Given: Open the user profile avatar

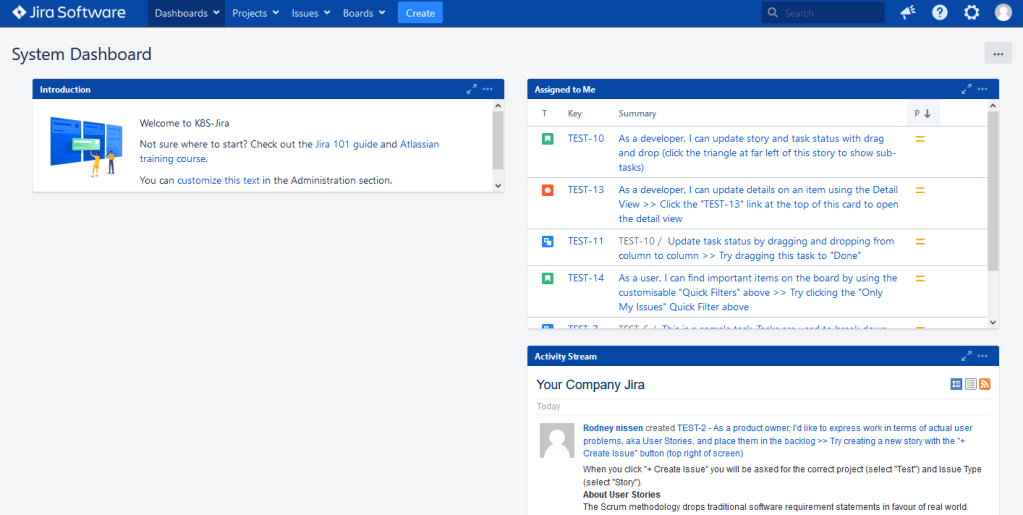Looking at the screenshot, I should 1003,13.
